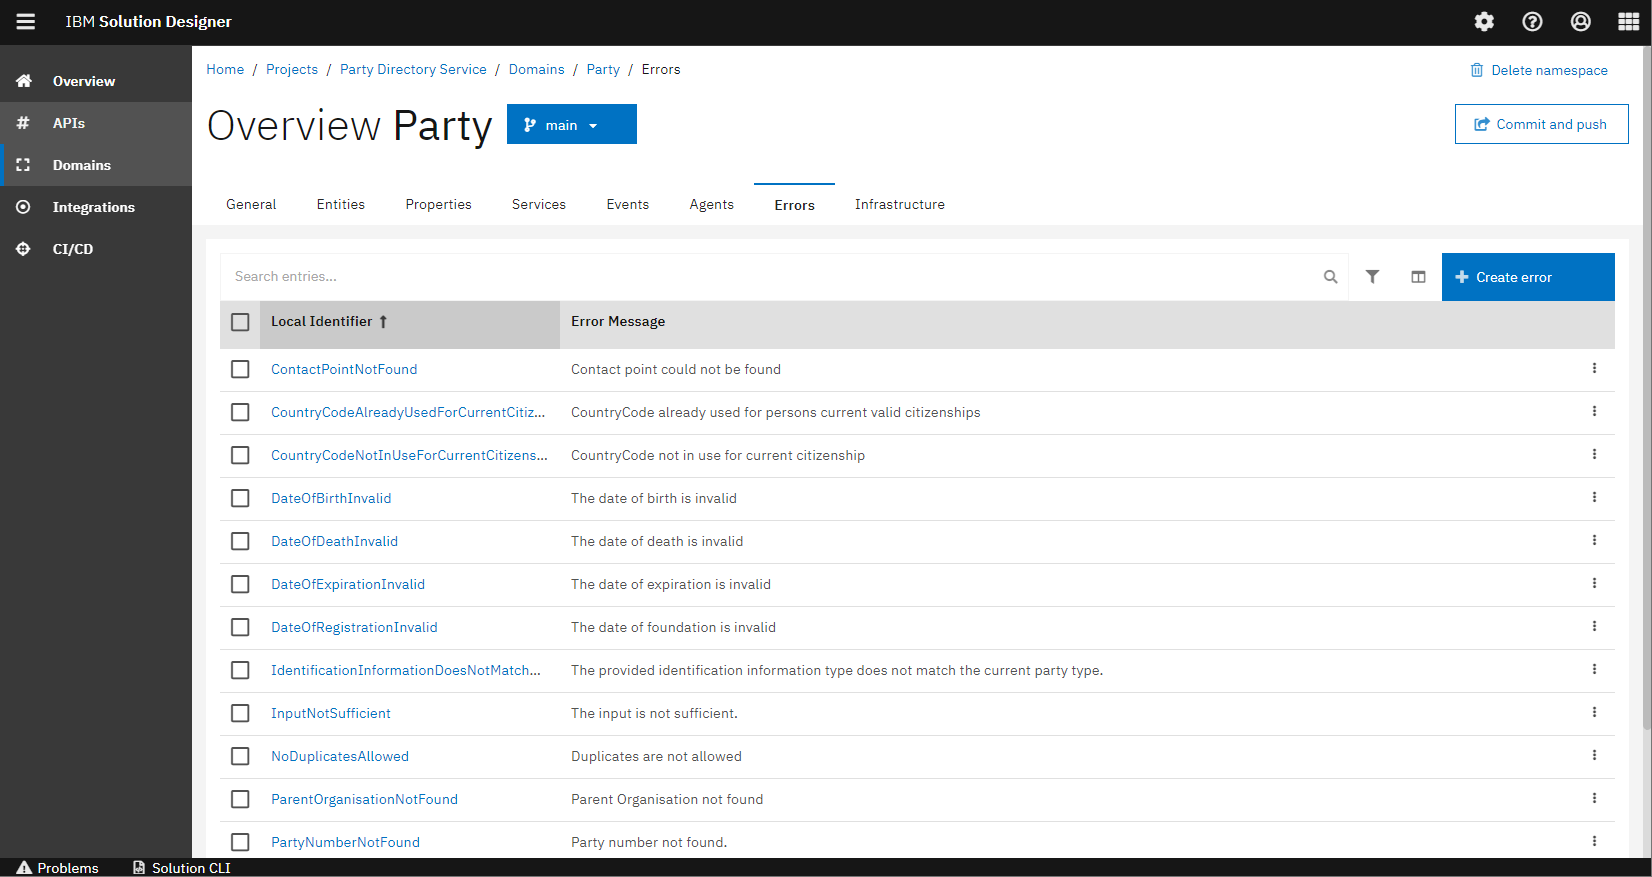Click the Search entries input field
Viewport: 1652px width, 877px height.
[770, 277]
